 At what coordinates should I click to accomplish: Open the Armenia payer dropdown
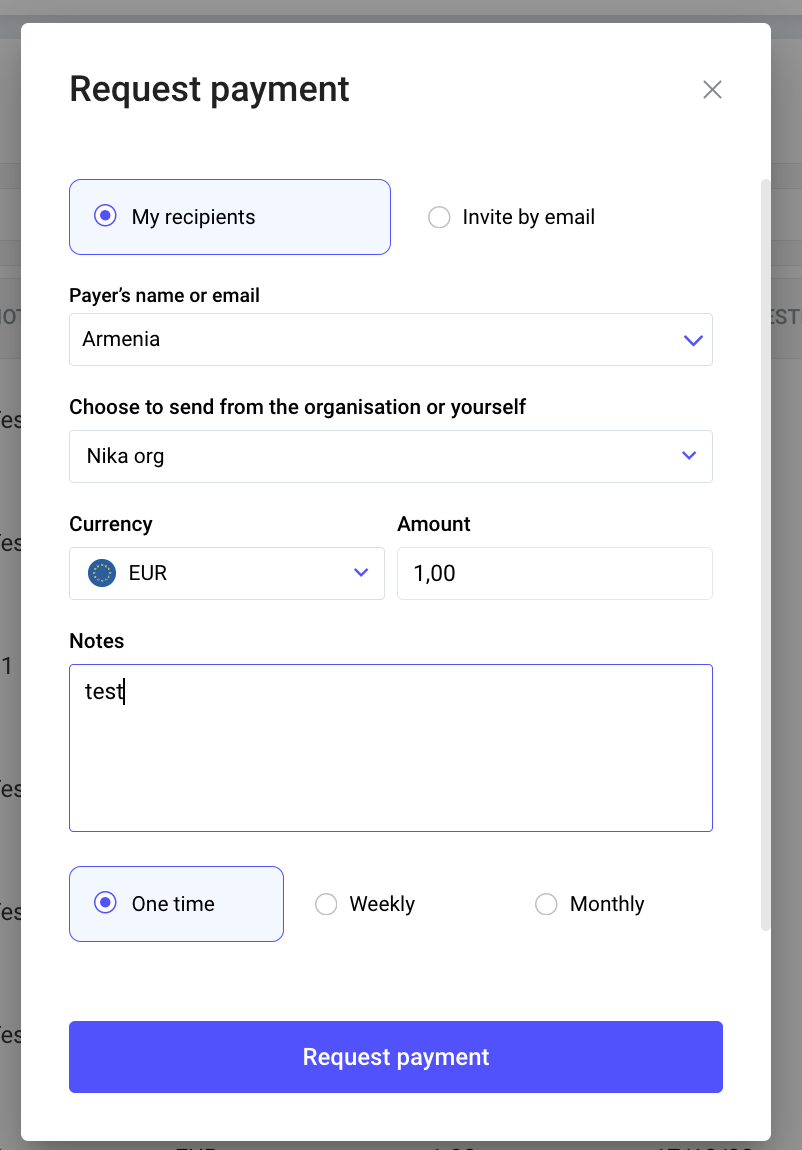[390, 340]
